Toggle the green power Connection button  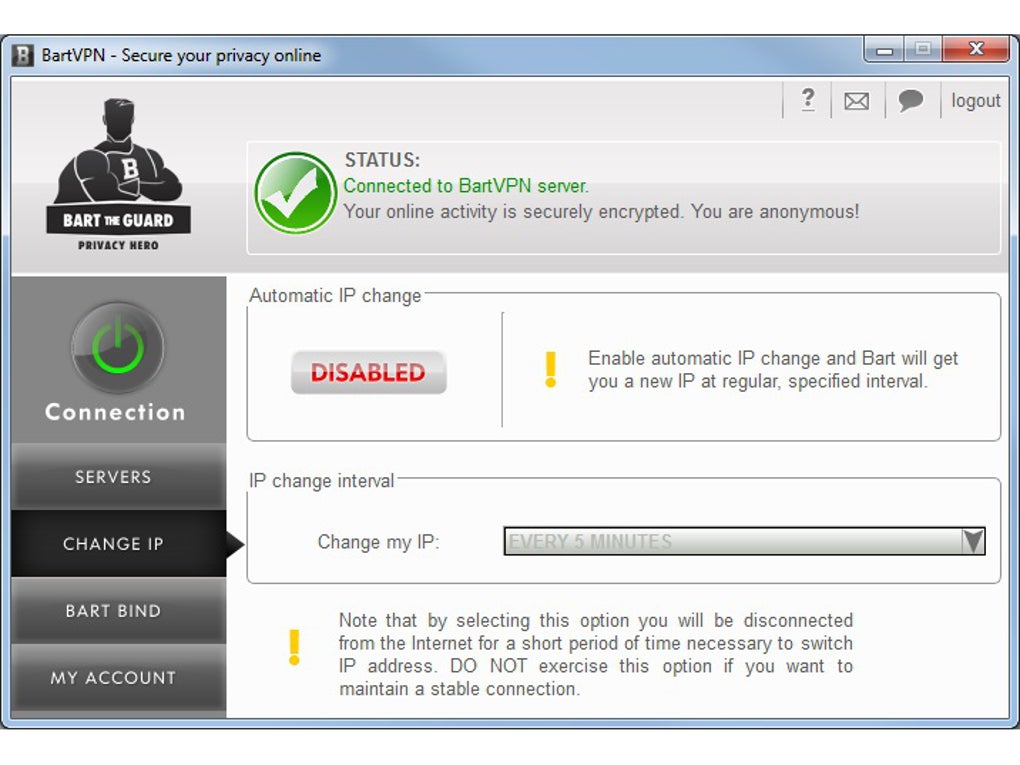click(x=118, y=347)
